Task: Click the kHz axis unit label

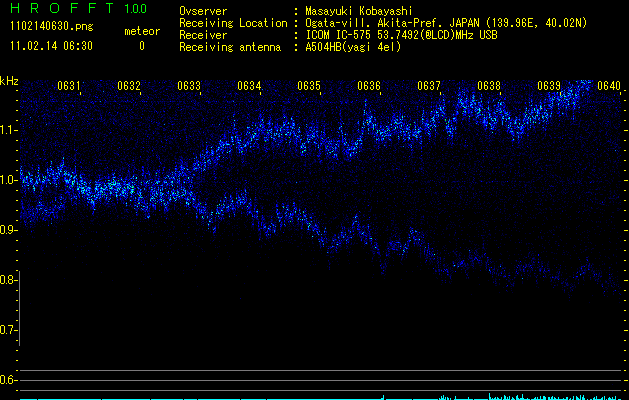Action: (x=9, y=81)
